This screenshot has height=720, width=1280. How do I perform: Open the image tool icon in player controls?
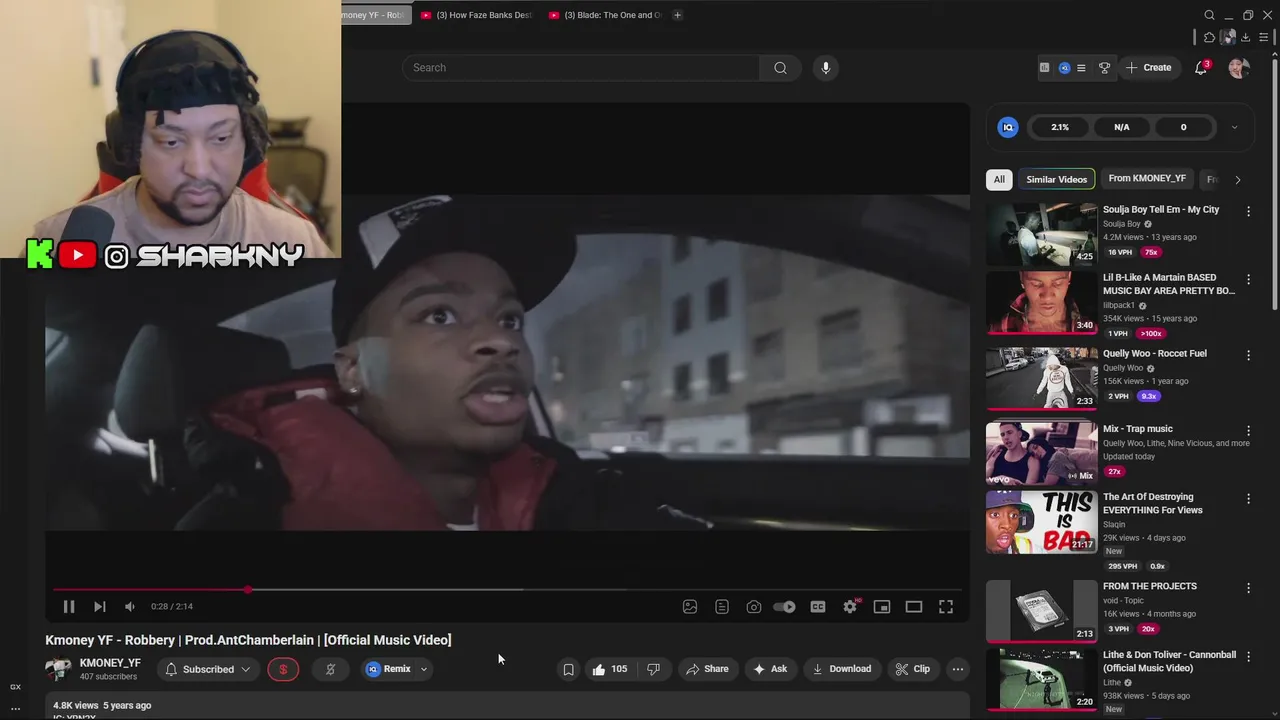tap(690, 606)
